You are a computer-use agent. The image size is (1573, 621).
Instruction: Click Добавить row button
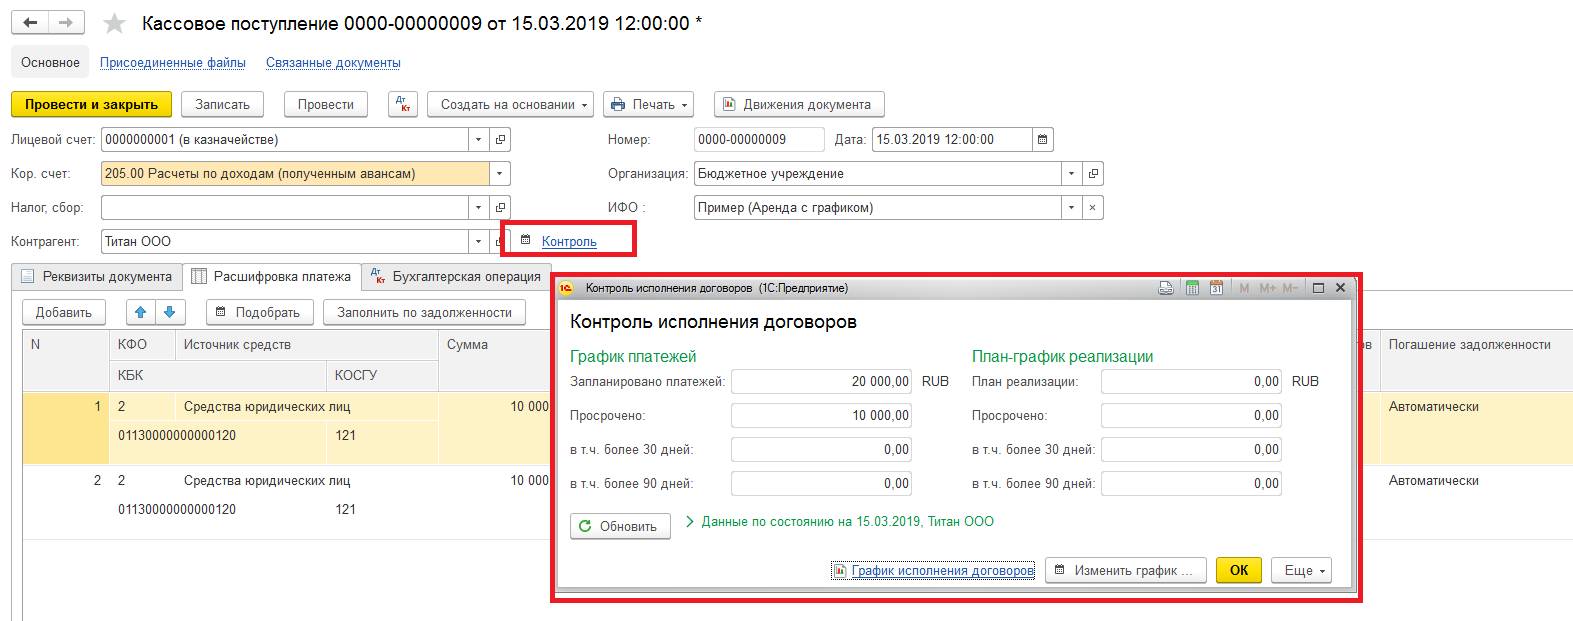(x=64, y=312)
